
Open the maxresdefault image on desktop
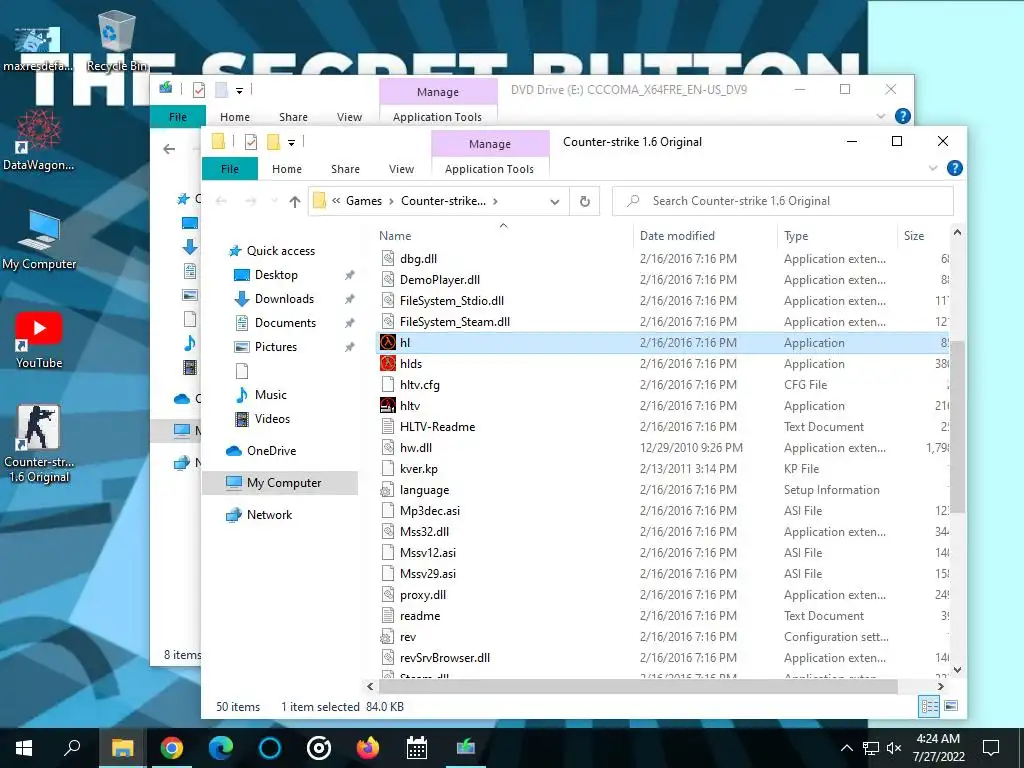pos(37,49)
